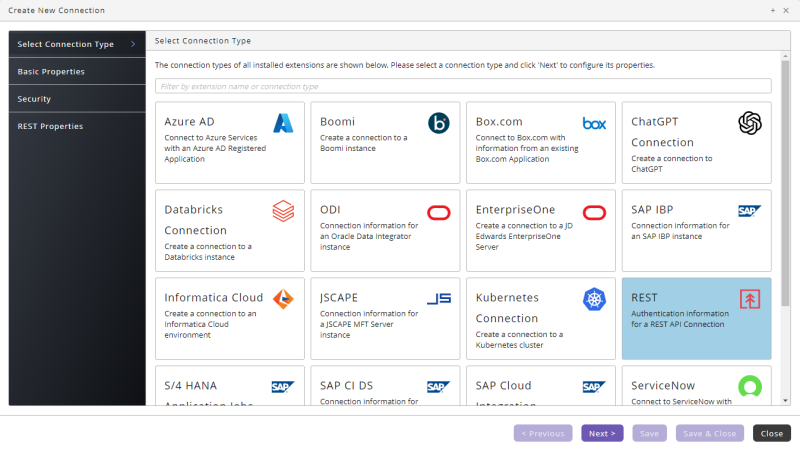Click the plus icon in title bar
This screenshot has height=450, width=800.
[773, 10]
